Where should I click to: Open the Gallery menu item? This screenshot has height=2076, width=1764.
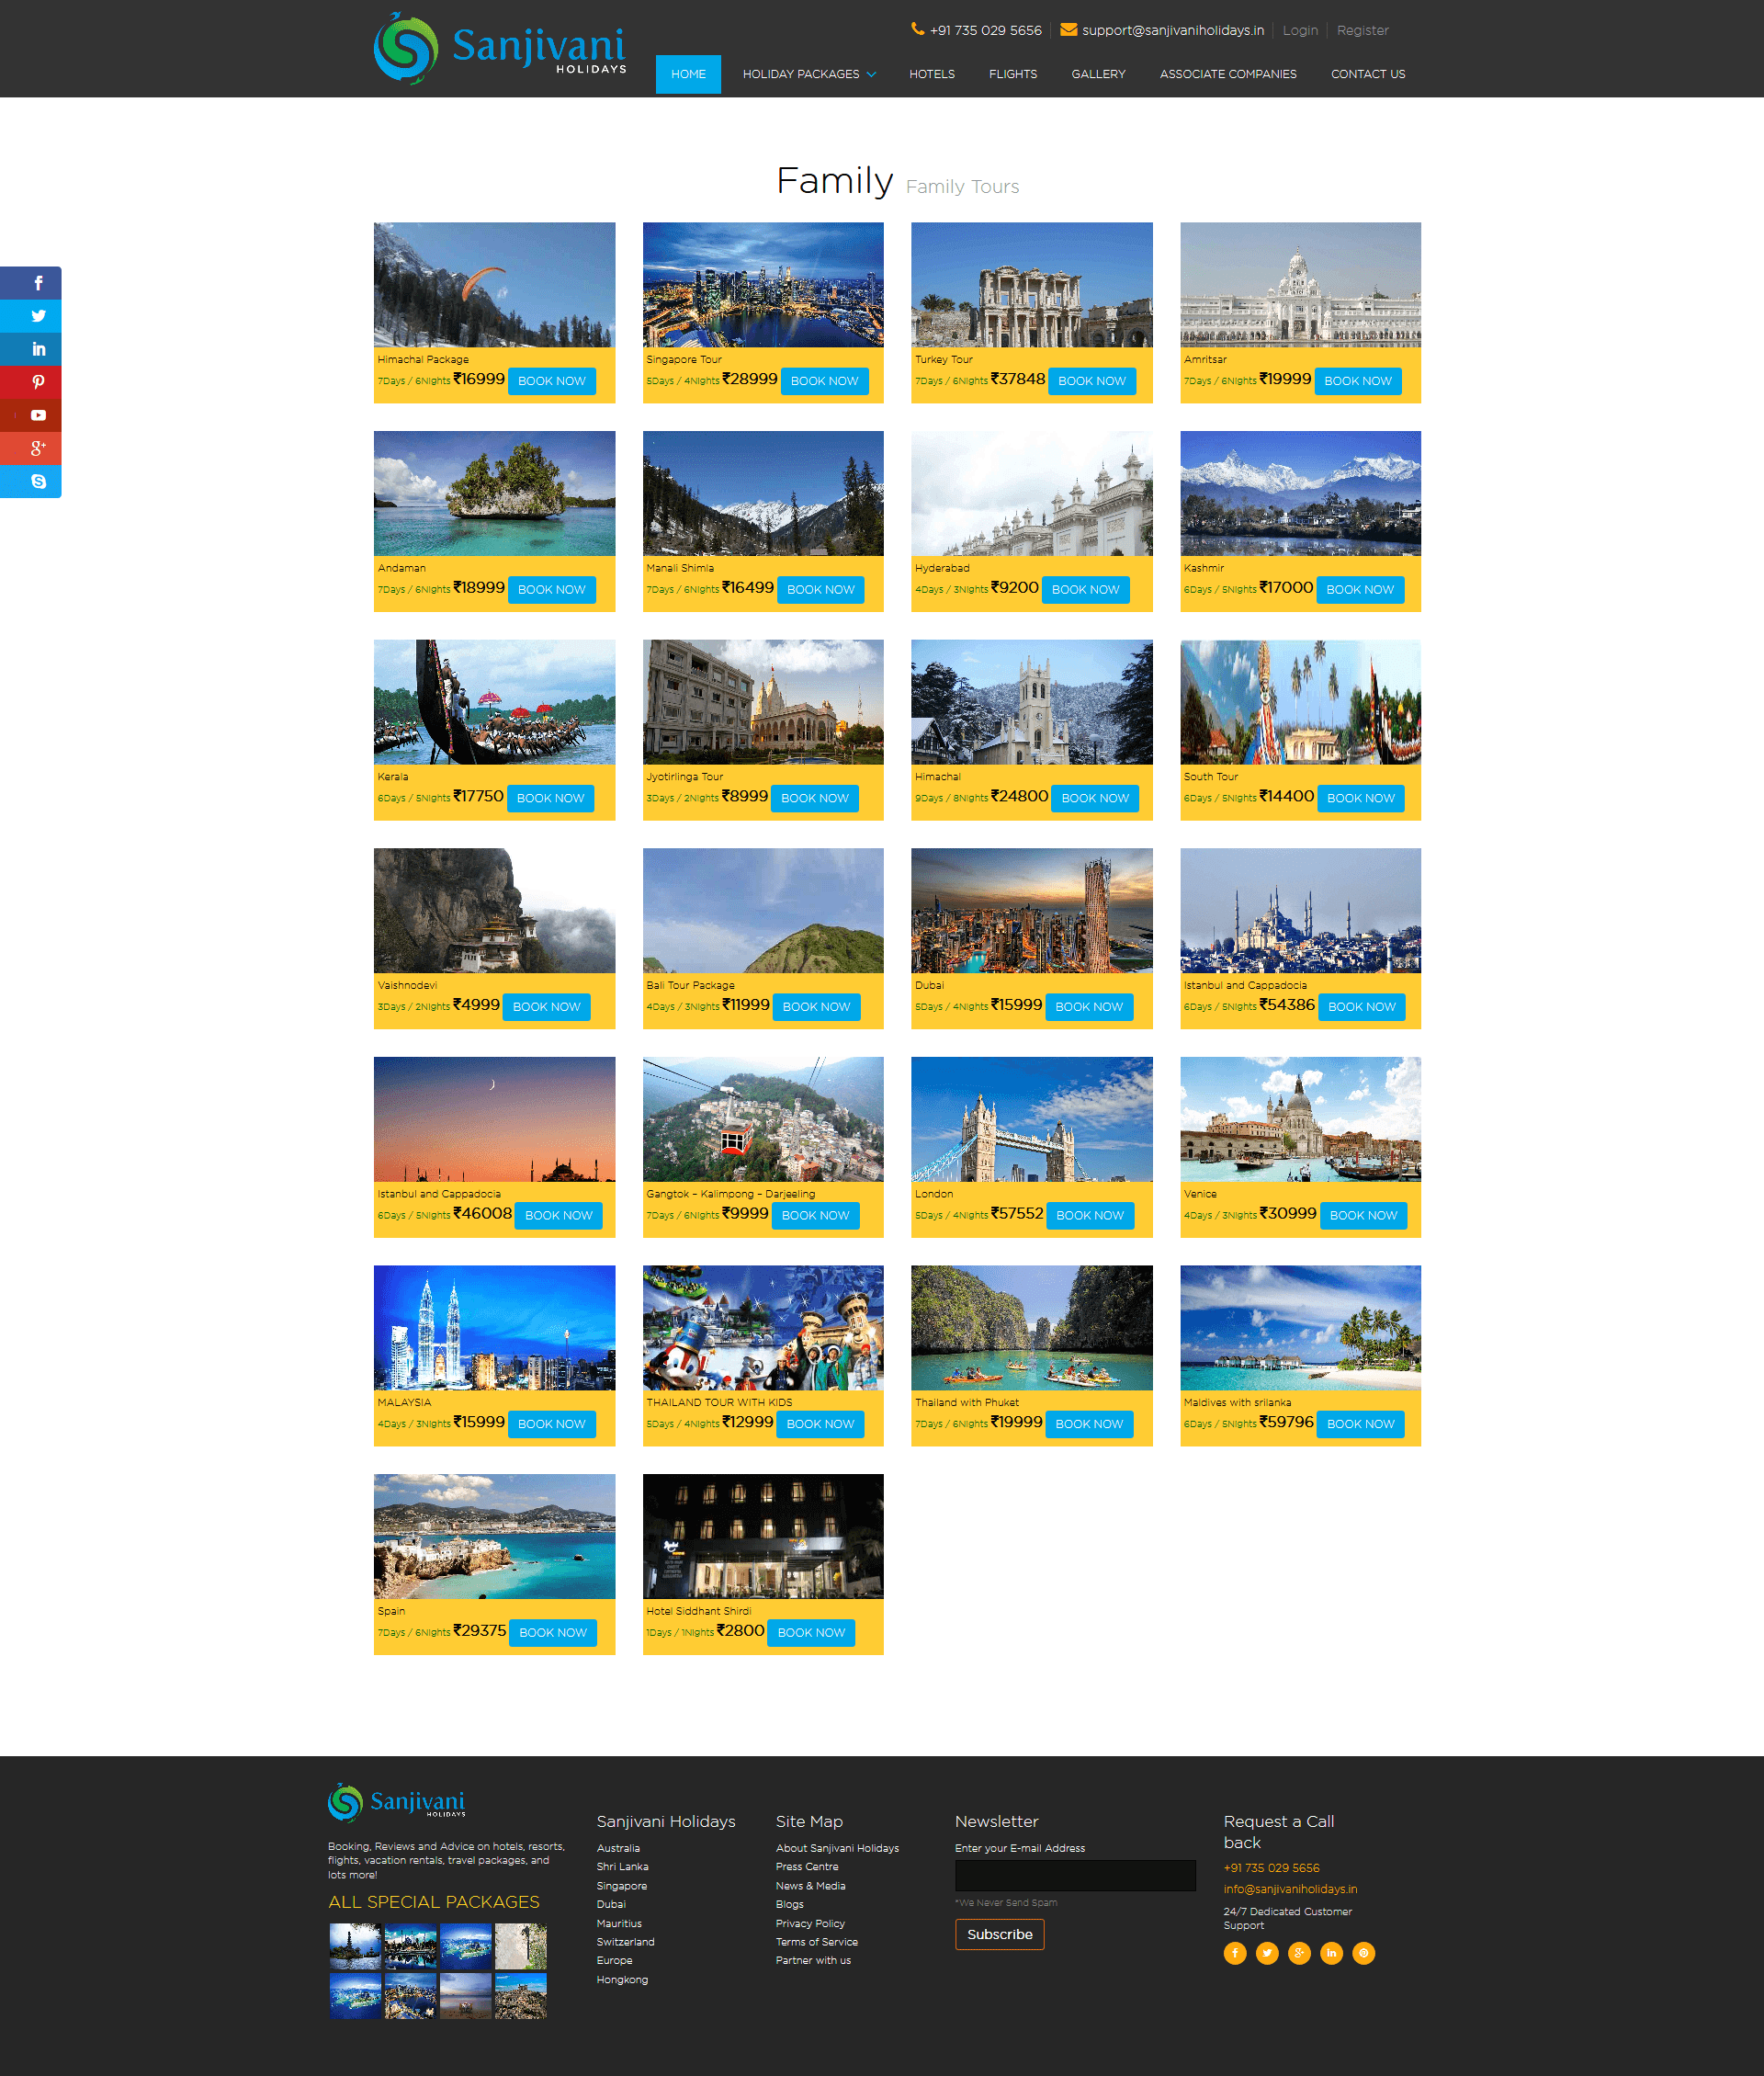(x=1098, y=74)
